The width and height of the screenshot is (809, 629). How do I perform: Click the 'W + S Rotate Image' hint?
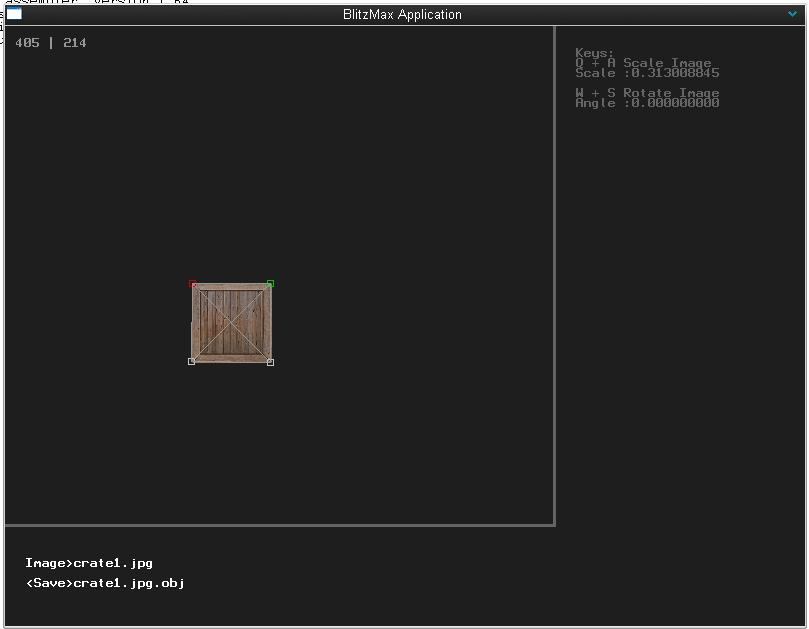647,93
